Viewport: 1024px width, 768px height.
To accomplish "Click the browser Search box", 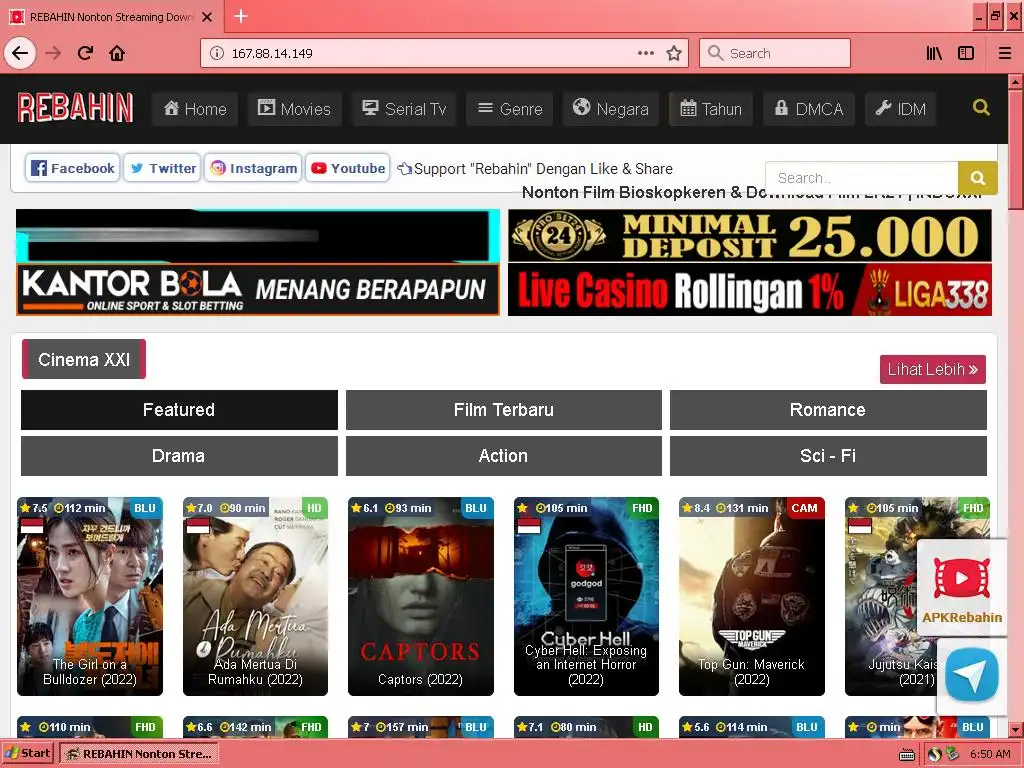I will tap(775, 53).
